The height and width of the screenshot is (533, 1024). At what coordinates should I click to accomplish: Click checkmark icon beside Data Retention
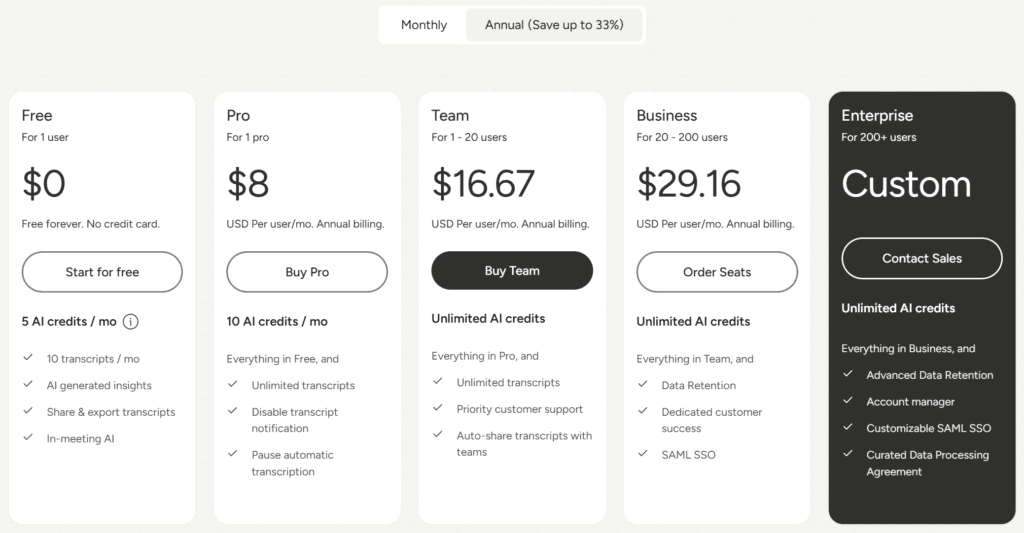click(x=642, y=385)
